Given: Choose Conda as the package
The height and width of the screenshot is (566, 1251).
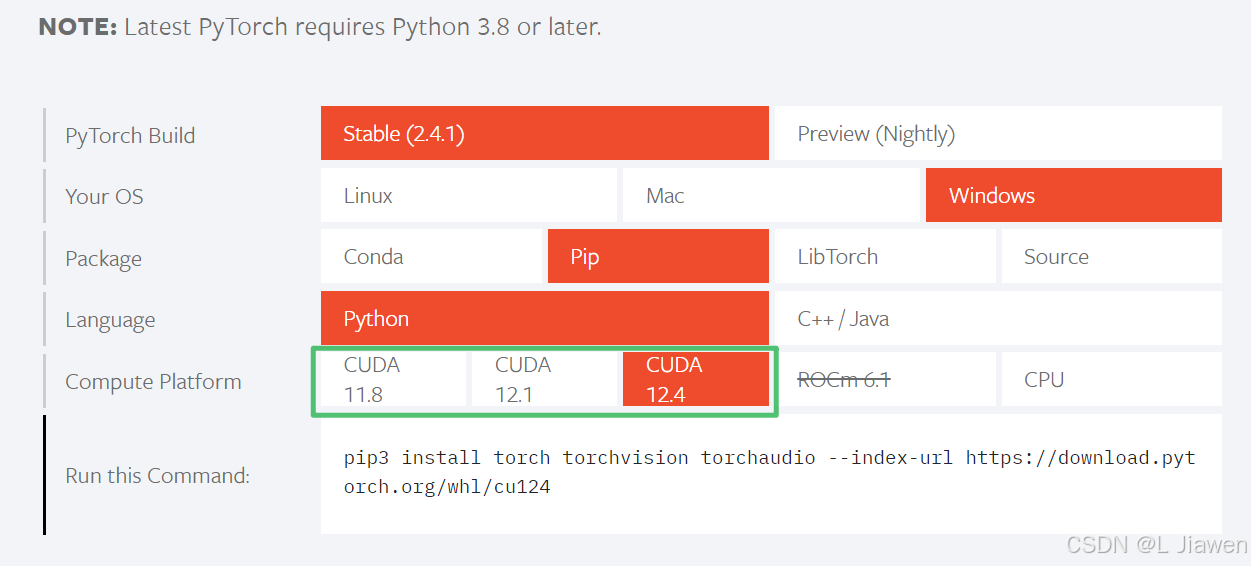Looking at the screenshot, I should pos(431,256).
